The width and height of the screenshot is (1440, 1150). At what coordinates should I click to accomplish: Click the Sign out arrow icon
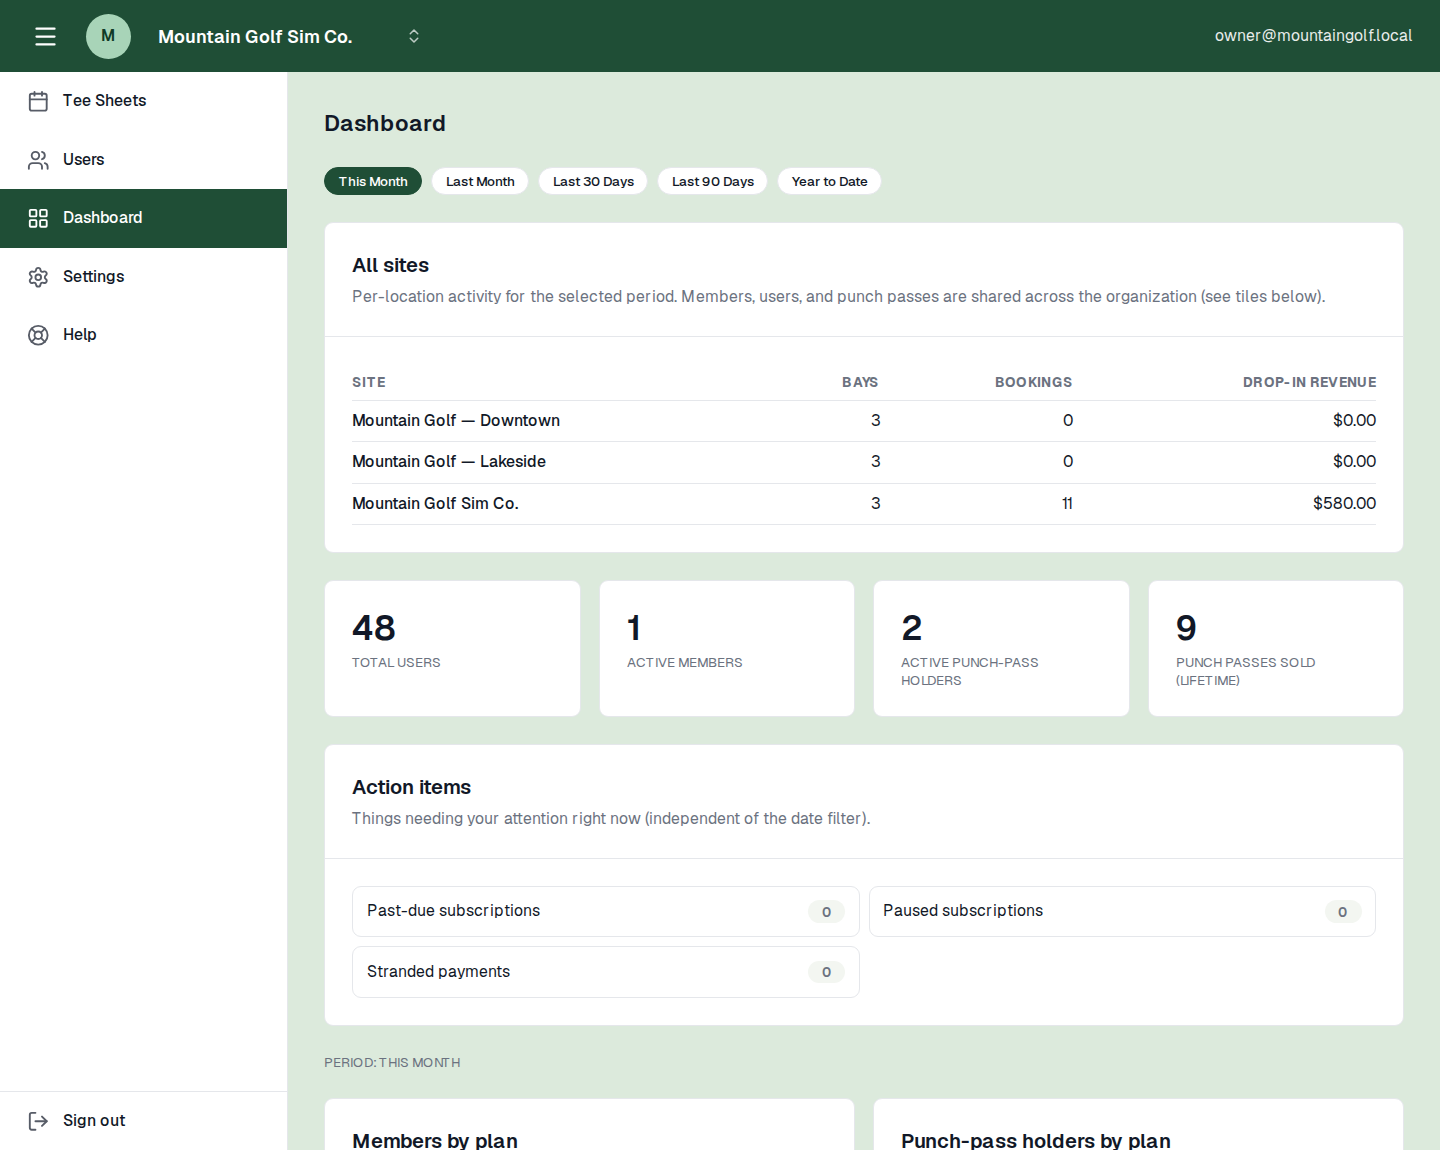click(38, 1121)
